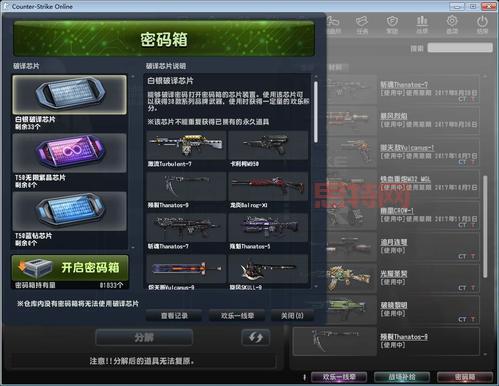Toggle CT on the 追月连弩 row
The height and width of the screenshot is (386, 499).
462,256
